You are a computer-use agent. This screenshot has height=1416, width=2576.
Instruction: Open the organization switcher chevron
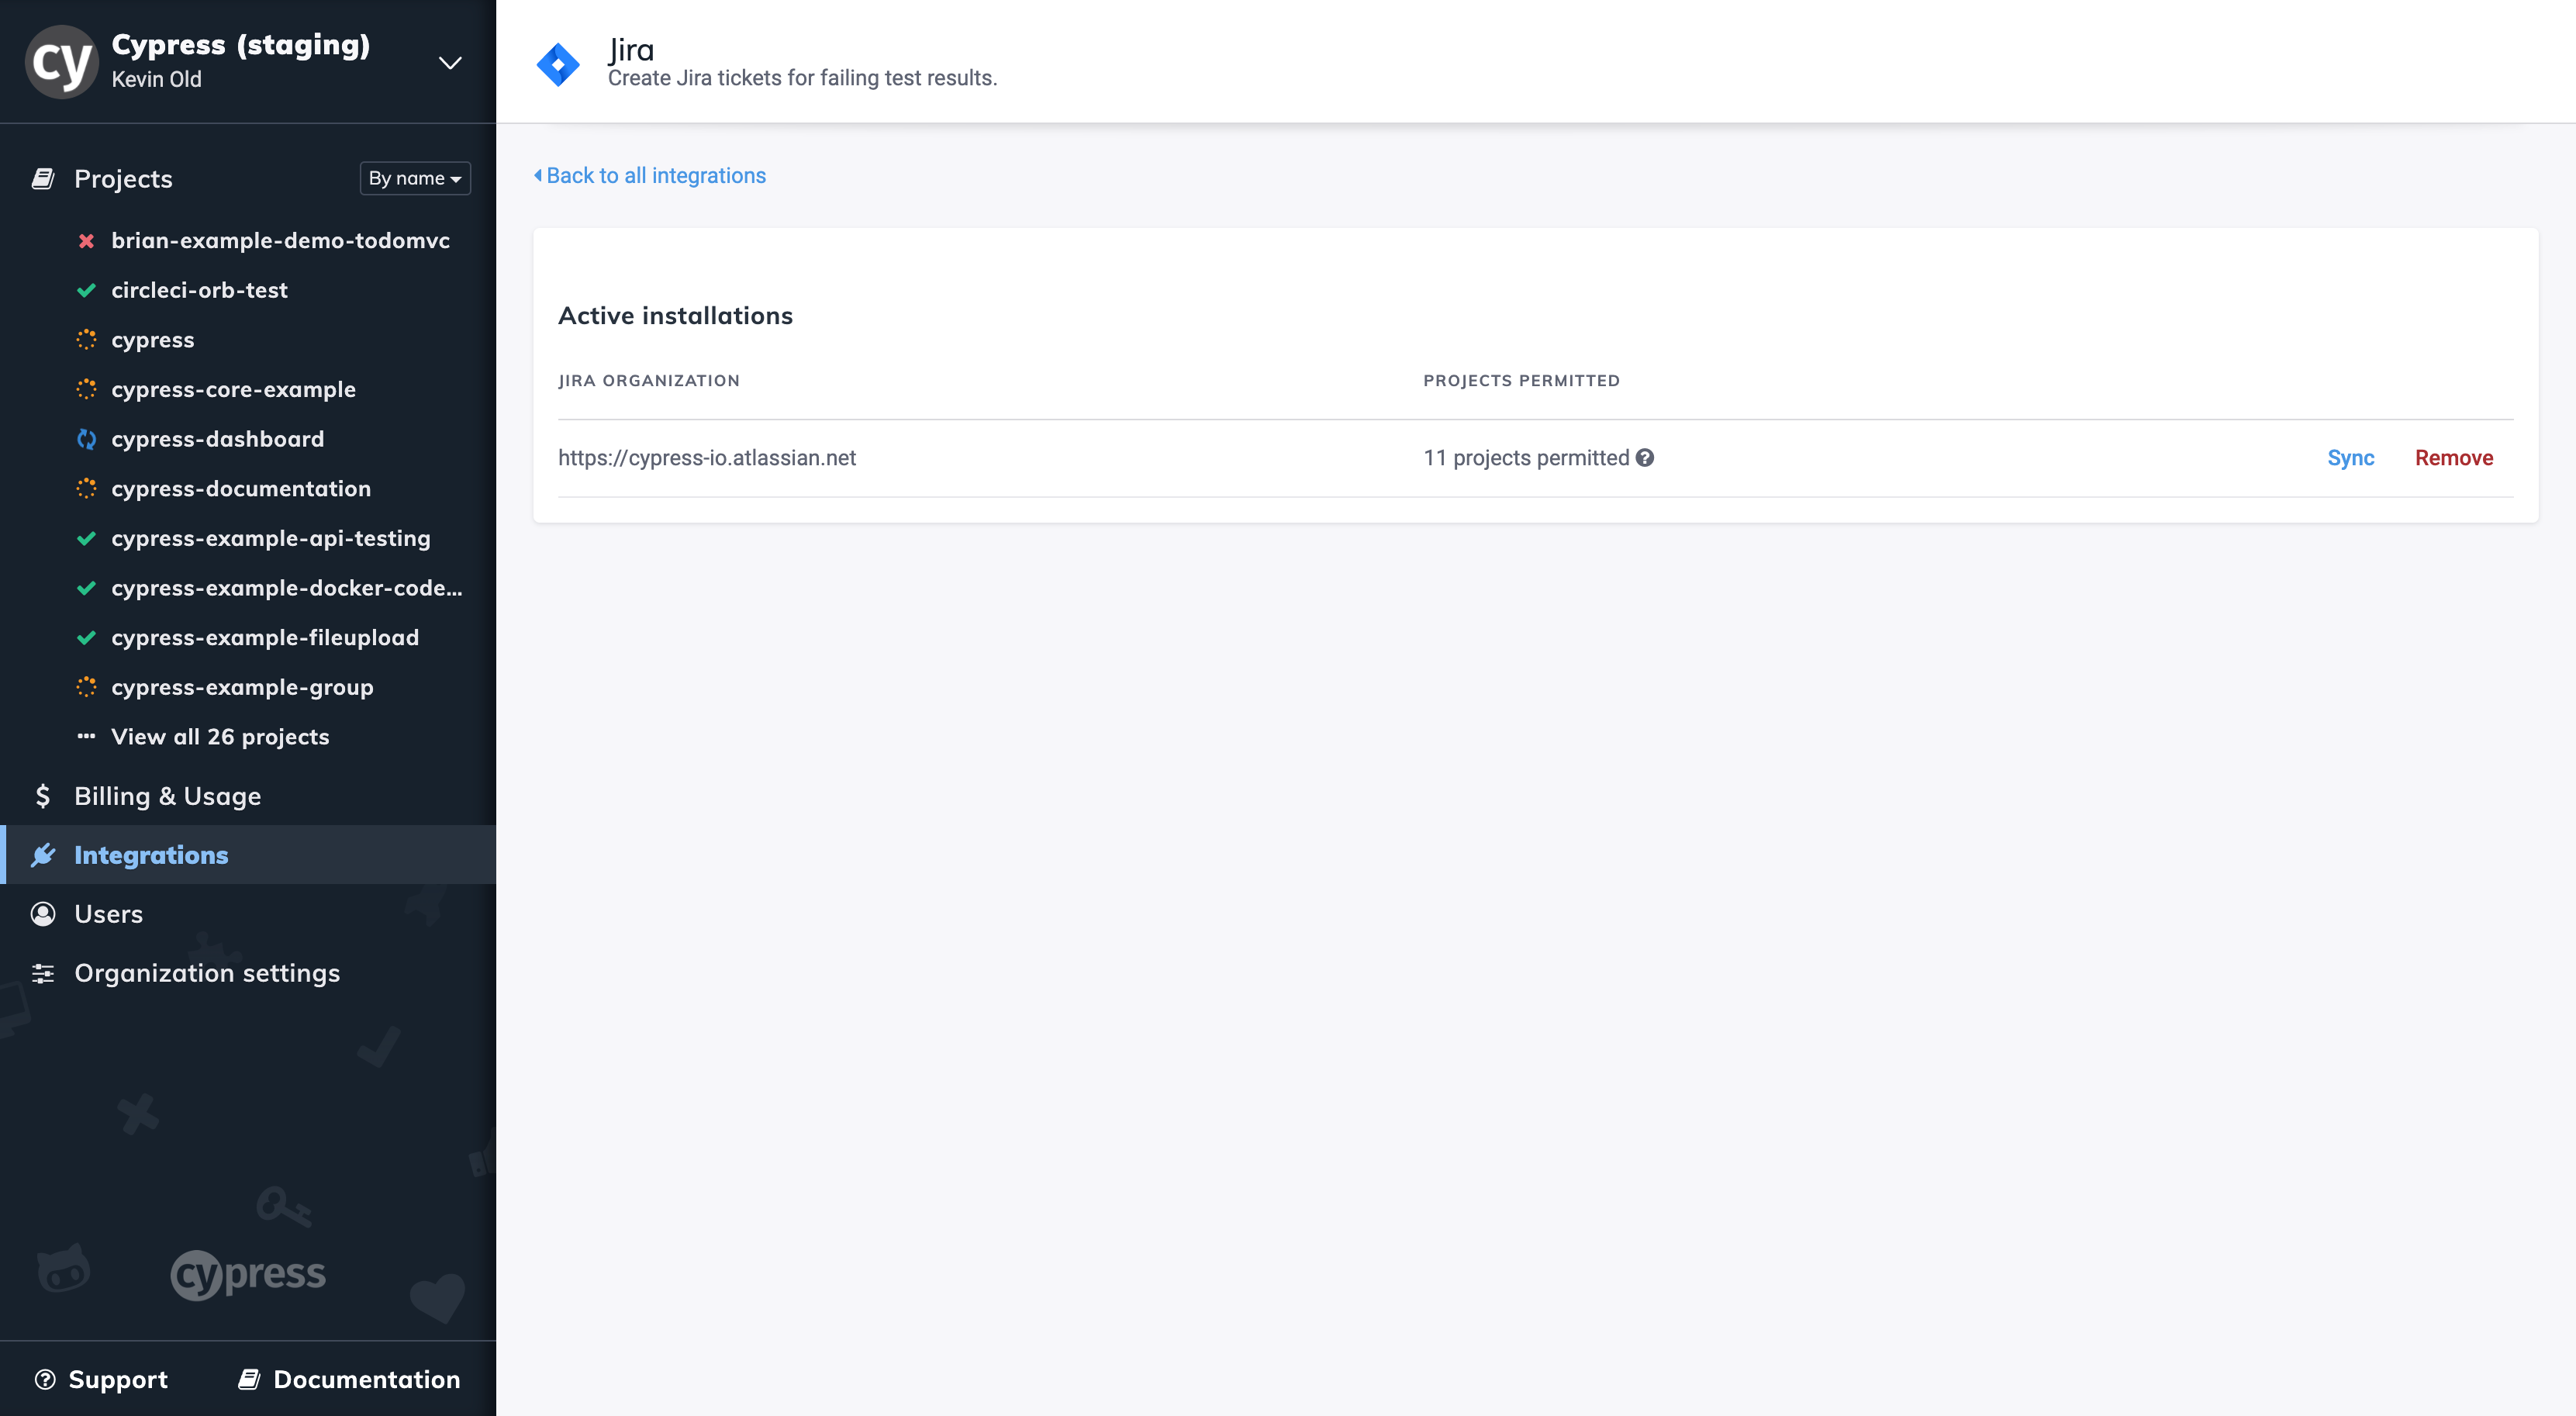[x=449, y=62]
